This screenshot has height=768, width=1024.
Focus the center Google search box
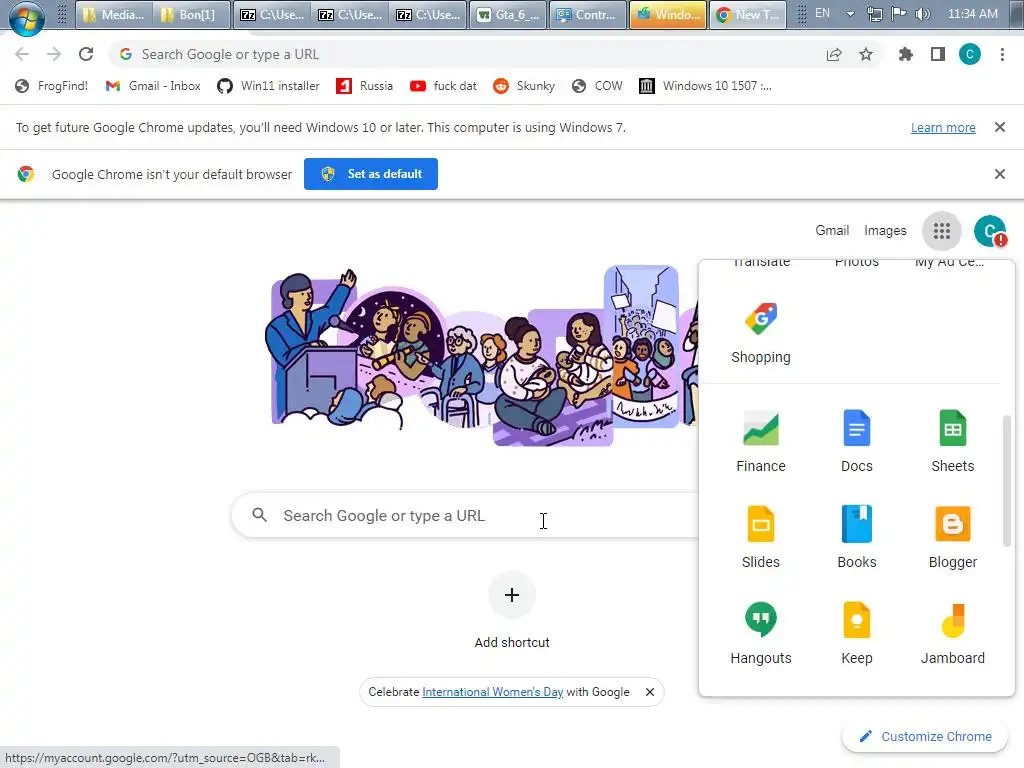(465, 516)
